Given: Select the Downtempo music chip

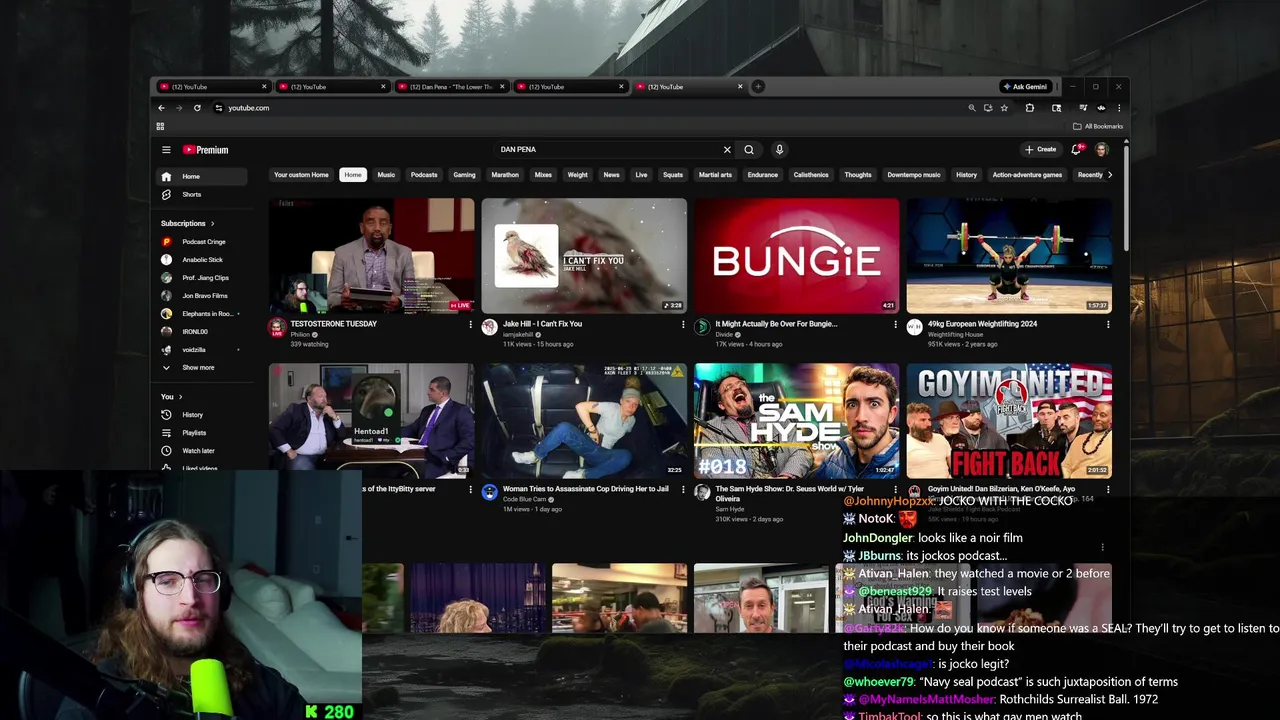Looking at the screenshot, I should [914, 175].
